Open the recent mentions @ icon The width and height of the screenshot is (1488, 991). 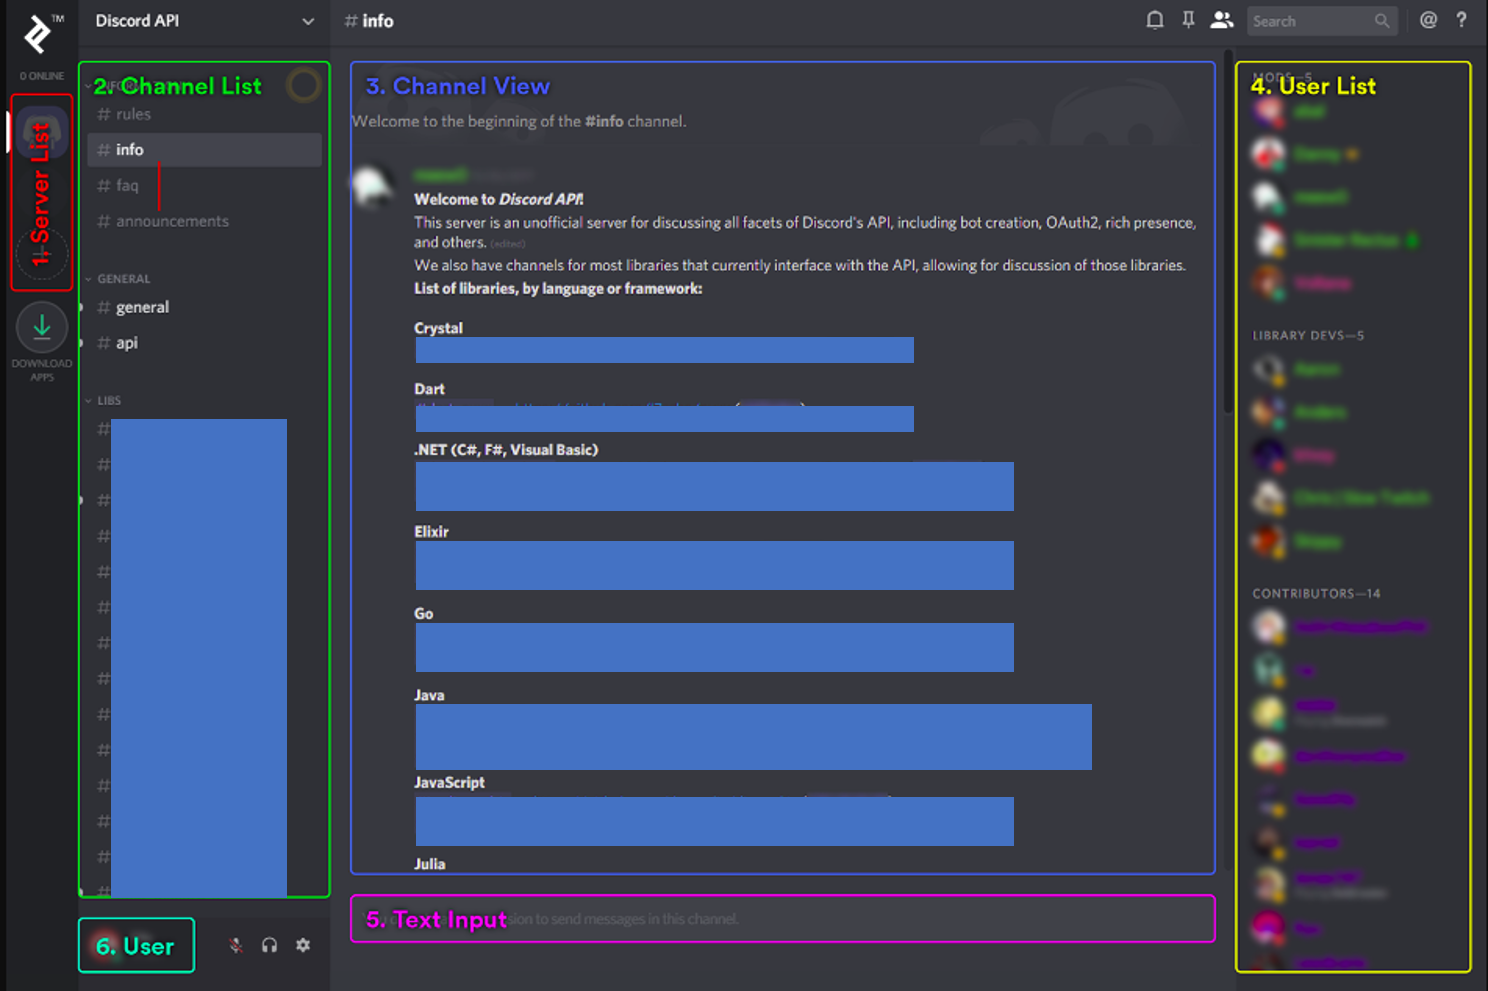click(1428, 20)
